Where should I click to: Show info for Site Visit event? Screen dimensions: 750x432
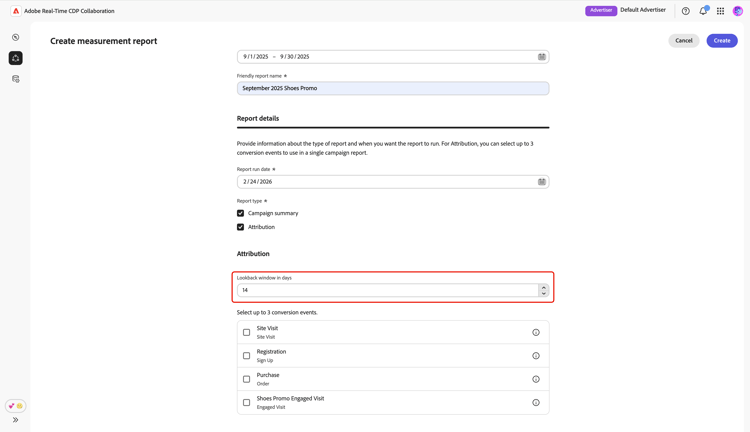(536, 333)
